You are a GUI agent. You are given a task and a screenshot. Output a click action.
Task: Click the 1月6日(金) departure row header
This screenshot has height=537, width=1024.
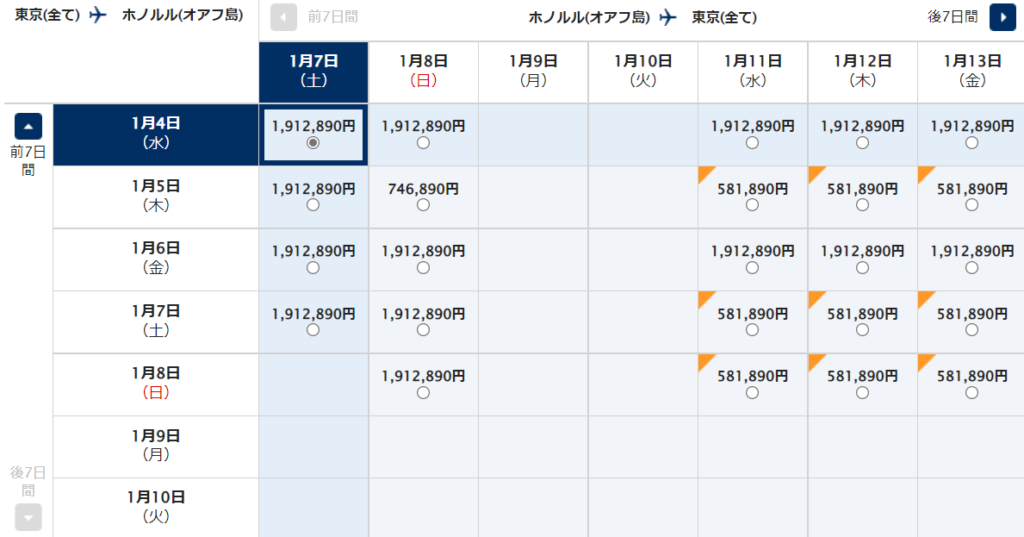[155, 259]
